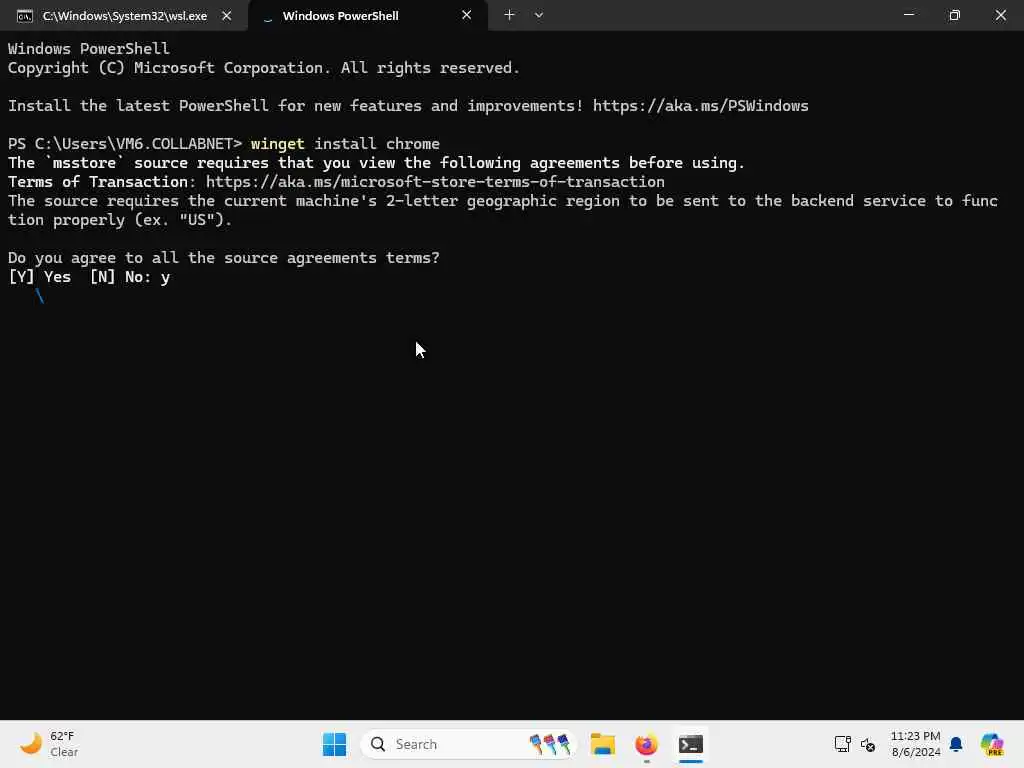Click 'Do you agree to all the source agreements terms?'
The height and width of the screenshot is (768, 1024).
(223, 258)
